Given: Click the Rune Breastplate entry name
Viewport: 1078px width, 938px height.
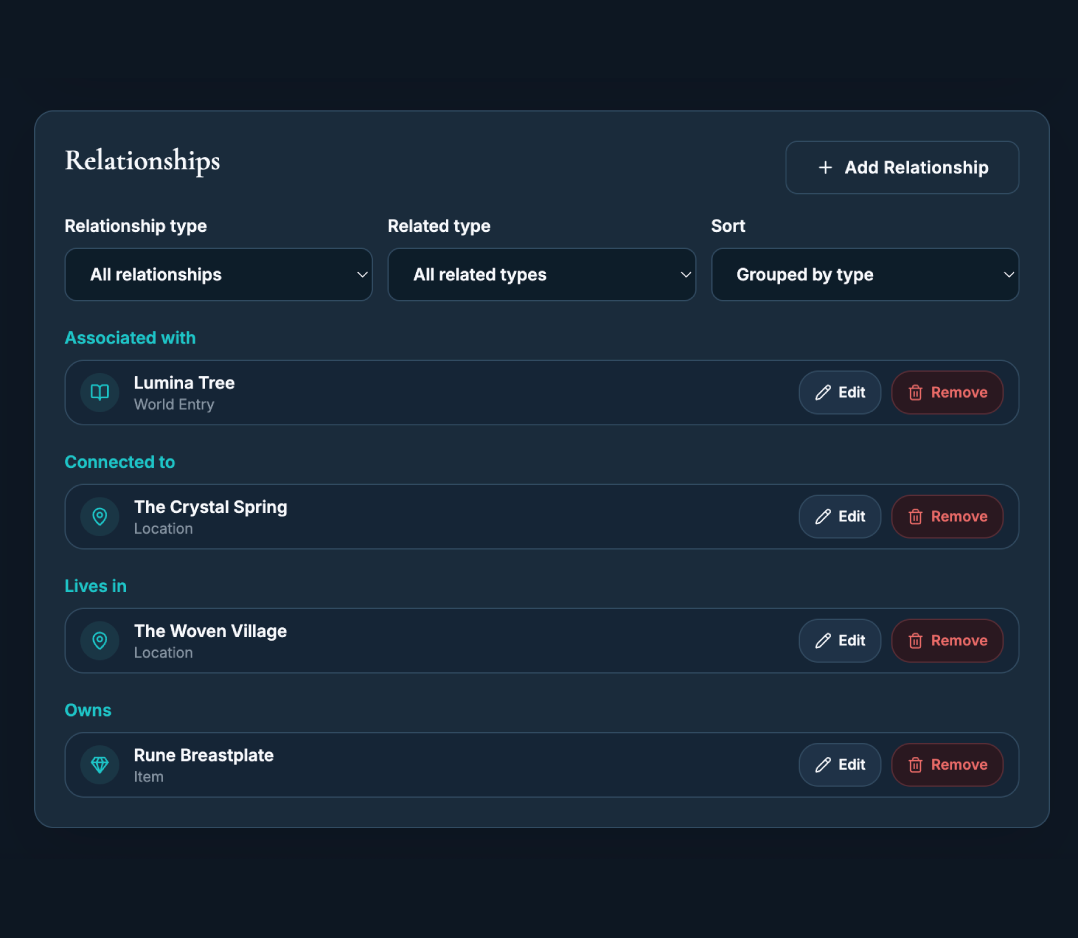Looking at the screenshot, I should pos(204,755).
